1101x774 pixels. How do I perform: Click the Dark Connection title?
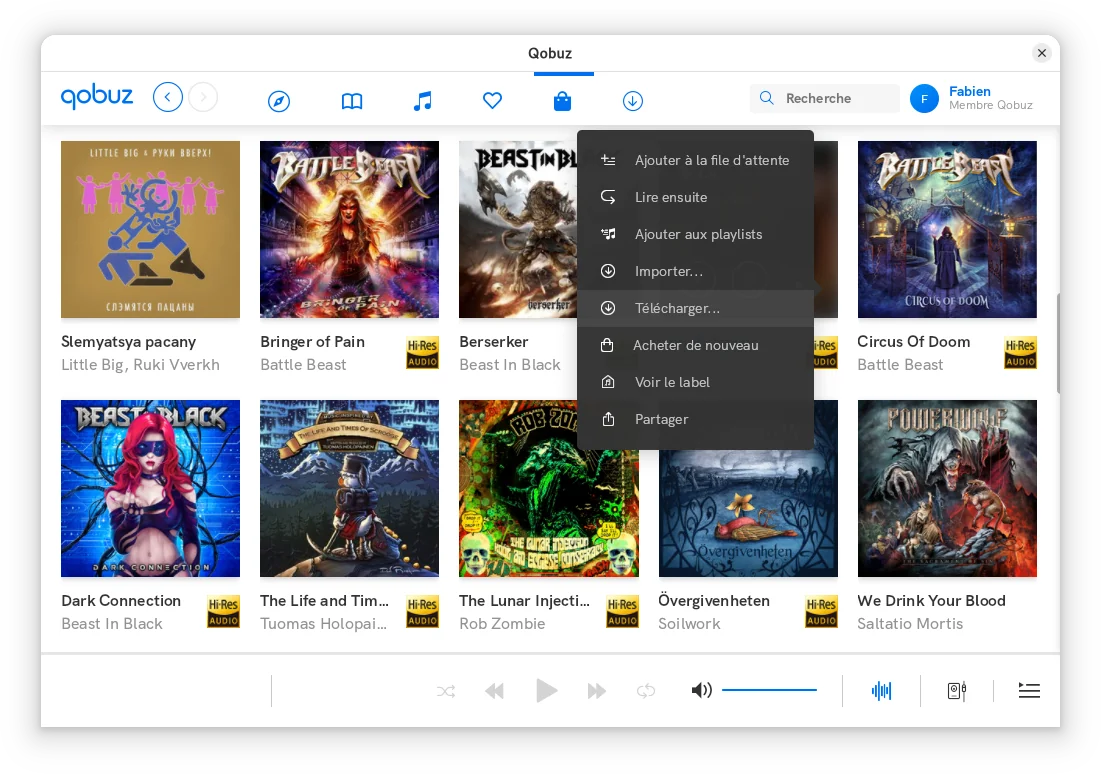[121, 601]
